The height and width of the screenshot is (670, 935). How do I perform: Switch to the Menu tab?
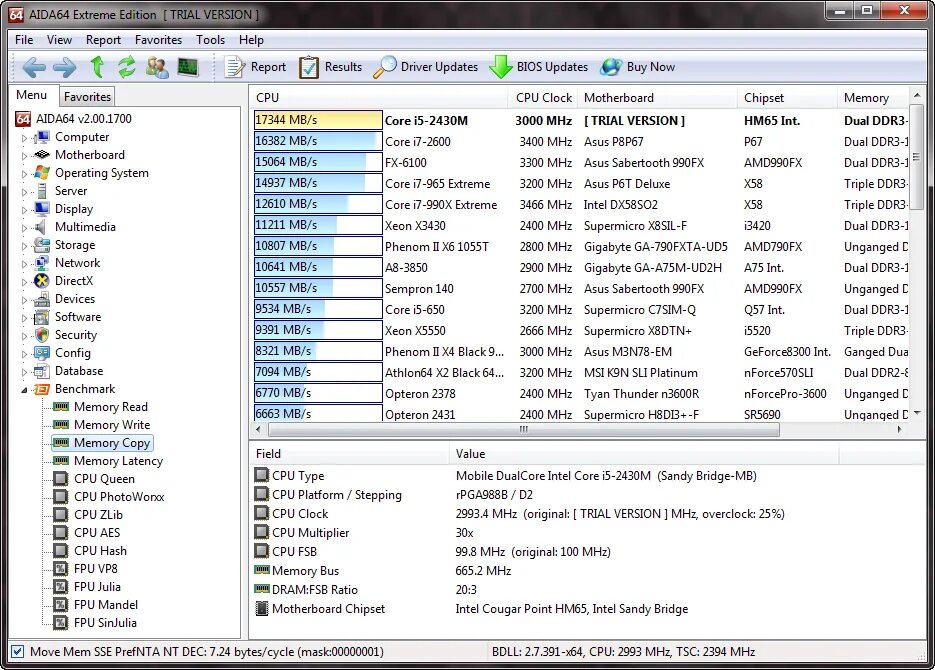32,95
